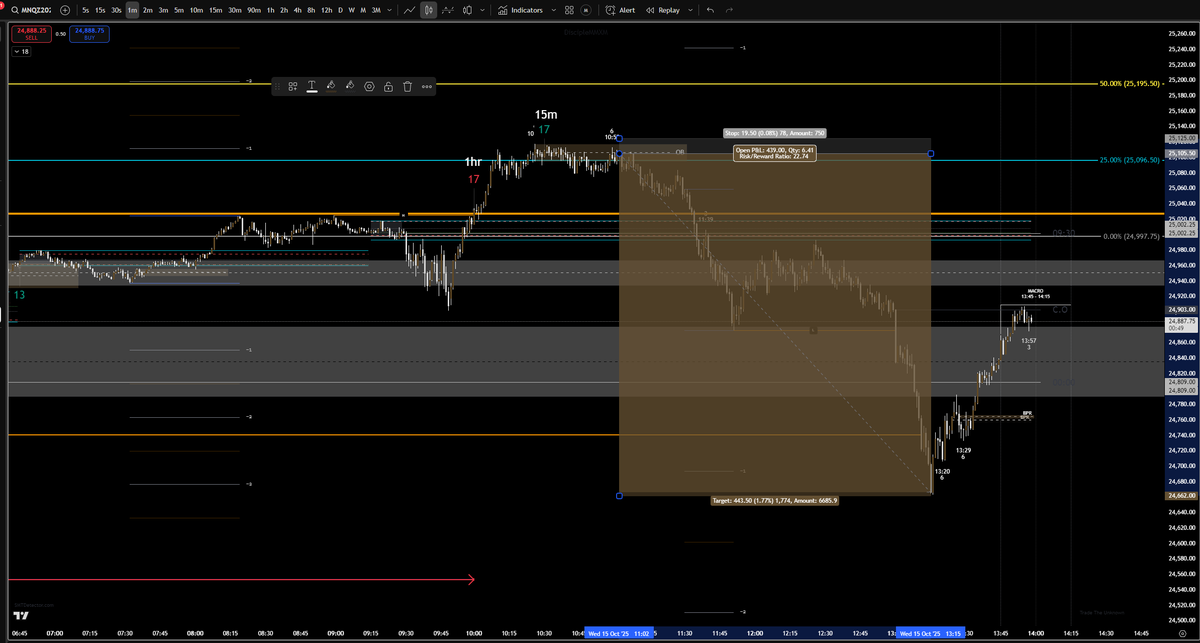Select the Stop 19.50 label on position
The width and height of the screenshot is (1200, 643).
[775, 132]
